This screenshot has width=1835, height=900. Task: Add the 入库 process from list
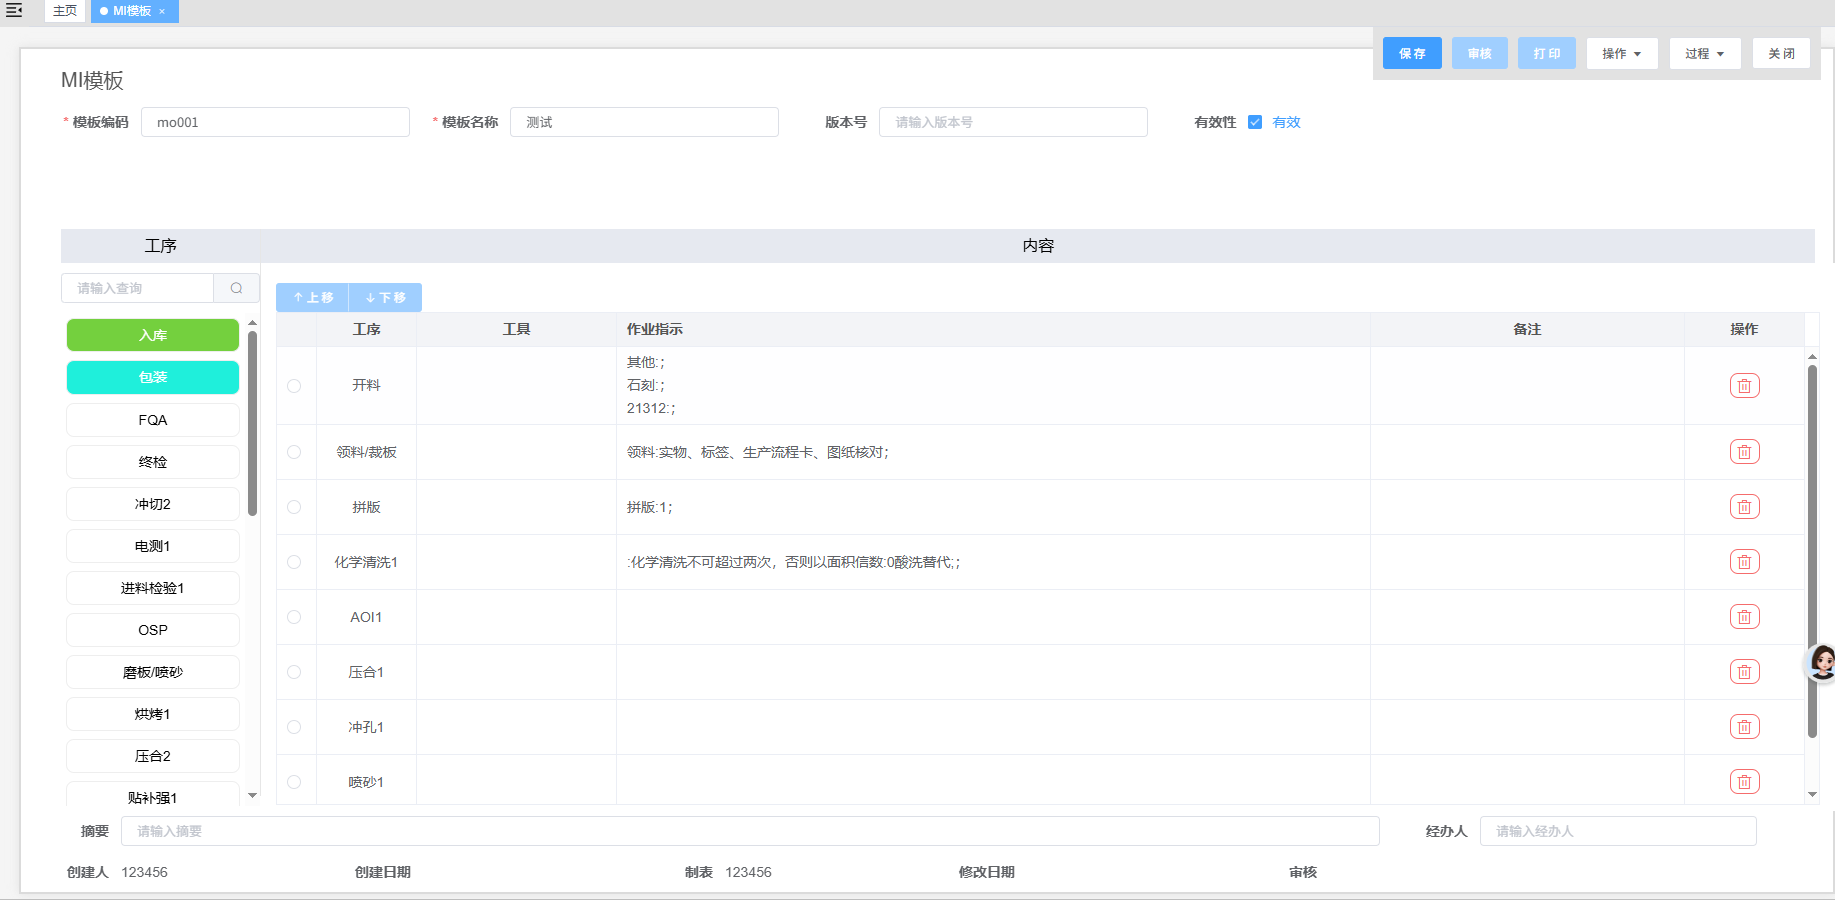coord(153,335)
